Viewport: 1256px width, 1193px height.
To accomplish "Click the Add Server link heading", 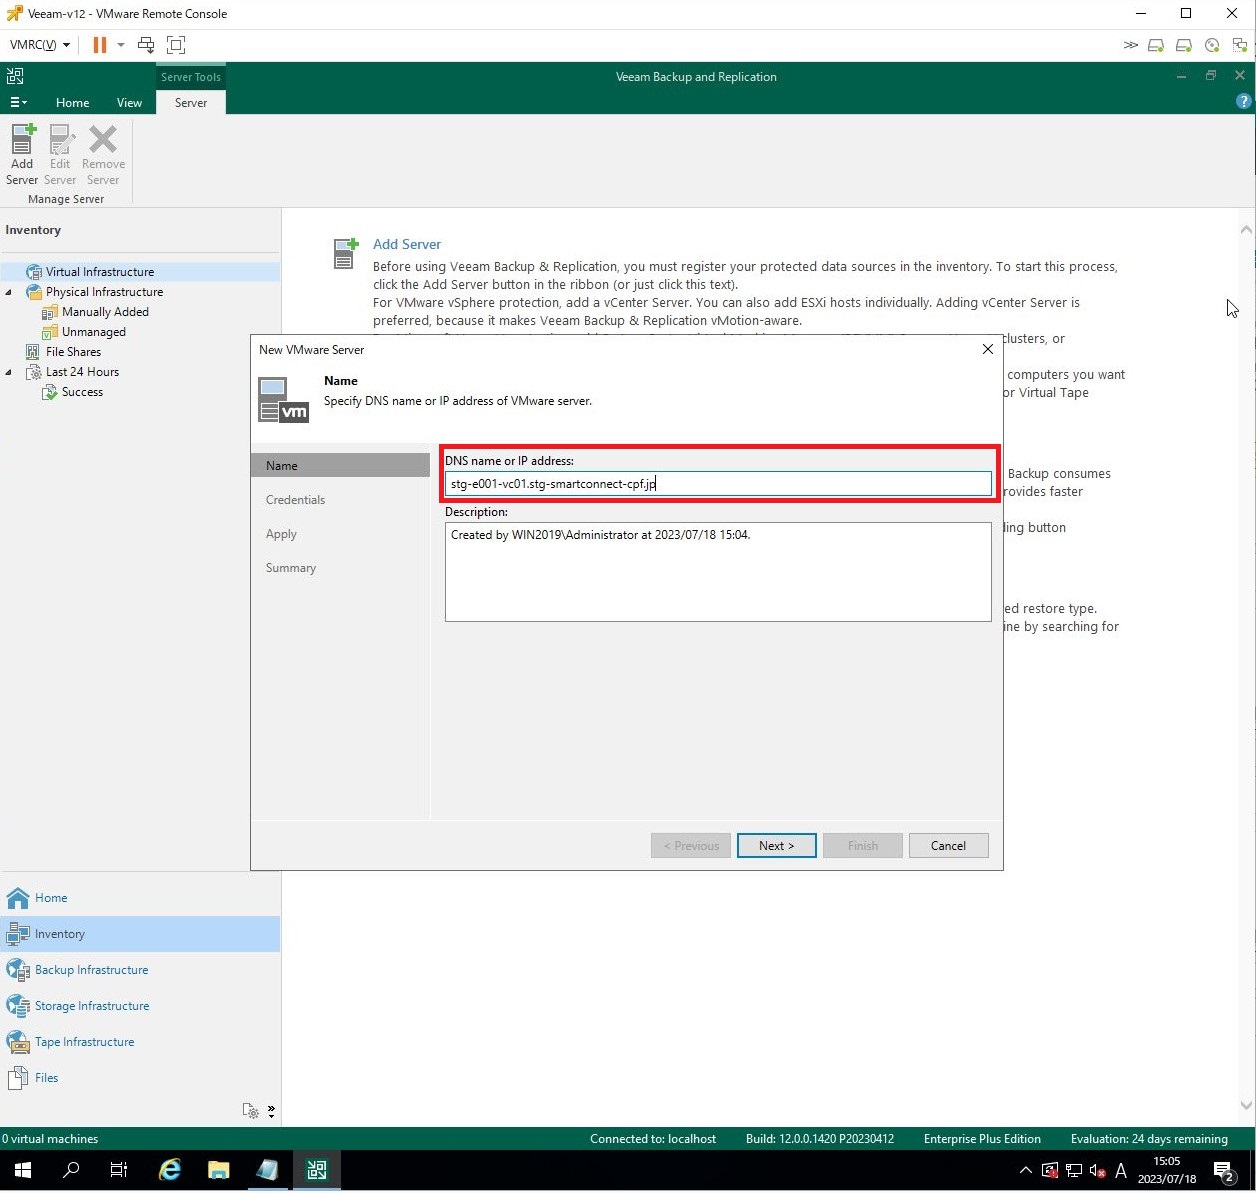I will point(407,244).
